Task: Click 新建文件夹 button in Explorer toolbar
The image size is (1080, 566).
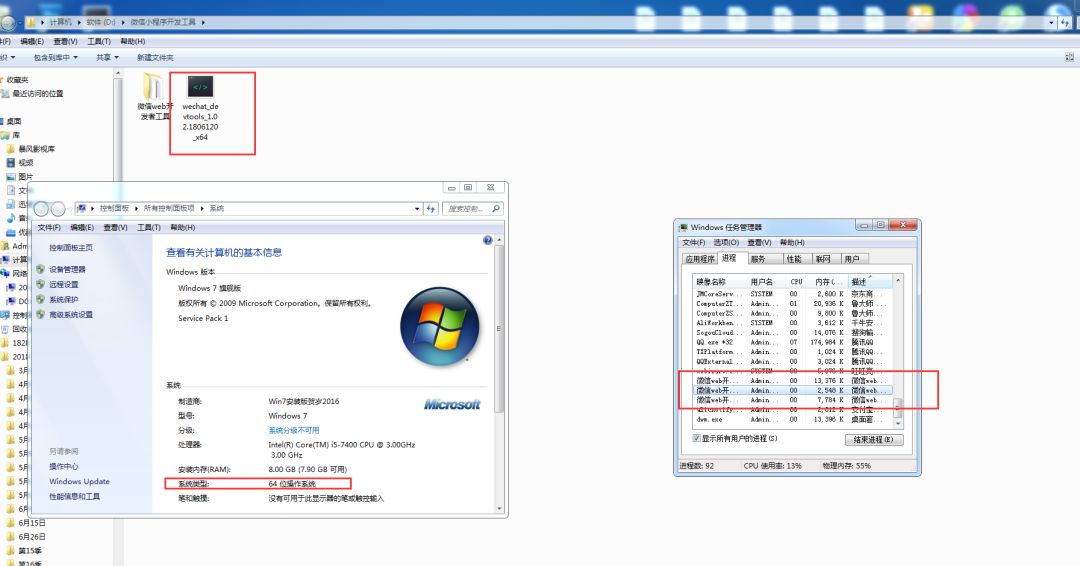Action: coord(155,58)
